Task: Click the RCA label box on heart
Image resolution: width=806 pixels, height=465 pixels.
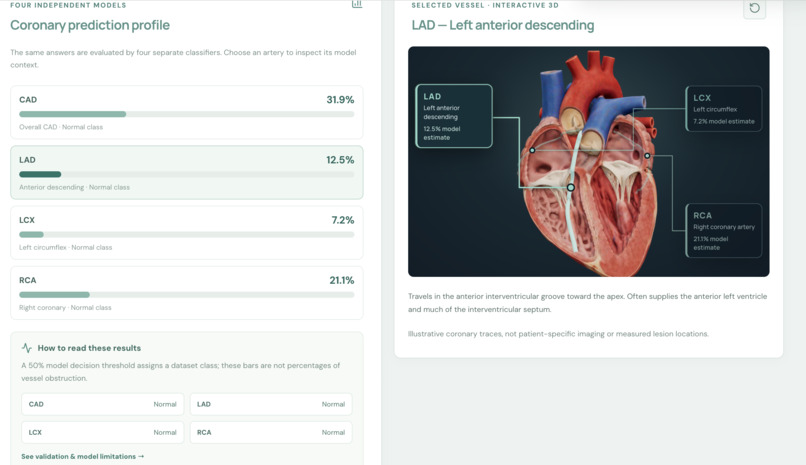Action: click(724, 231)
